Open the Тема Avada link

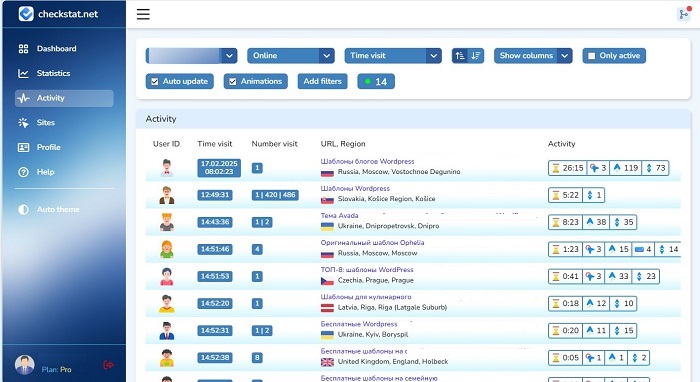point(339,216)
